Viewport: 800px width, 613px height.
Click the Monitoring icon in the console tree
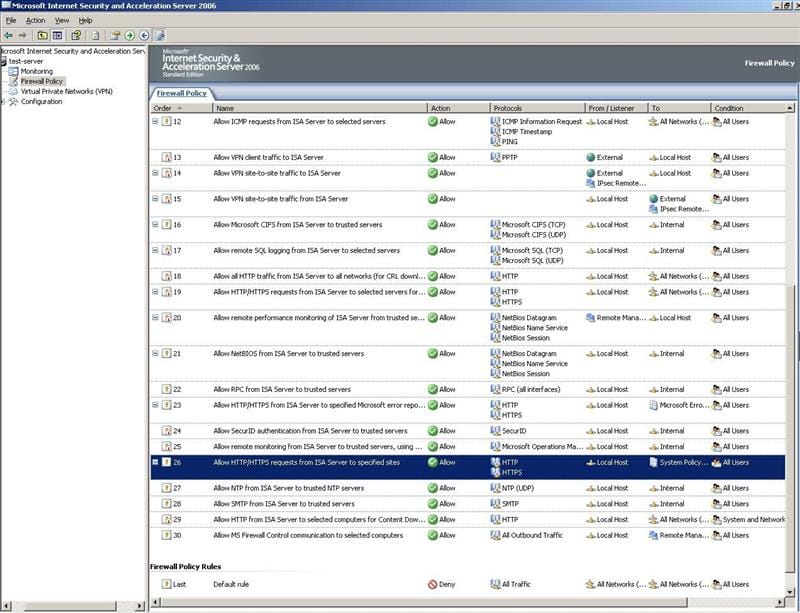pyautogui.click(x=13, y=71)
